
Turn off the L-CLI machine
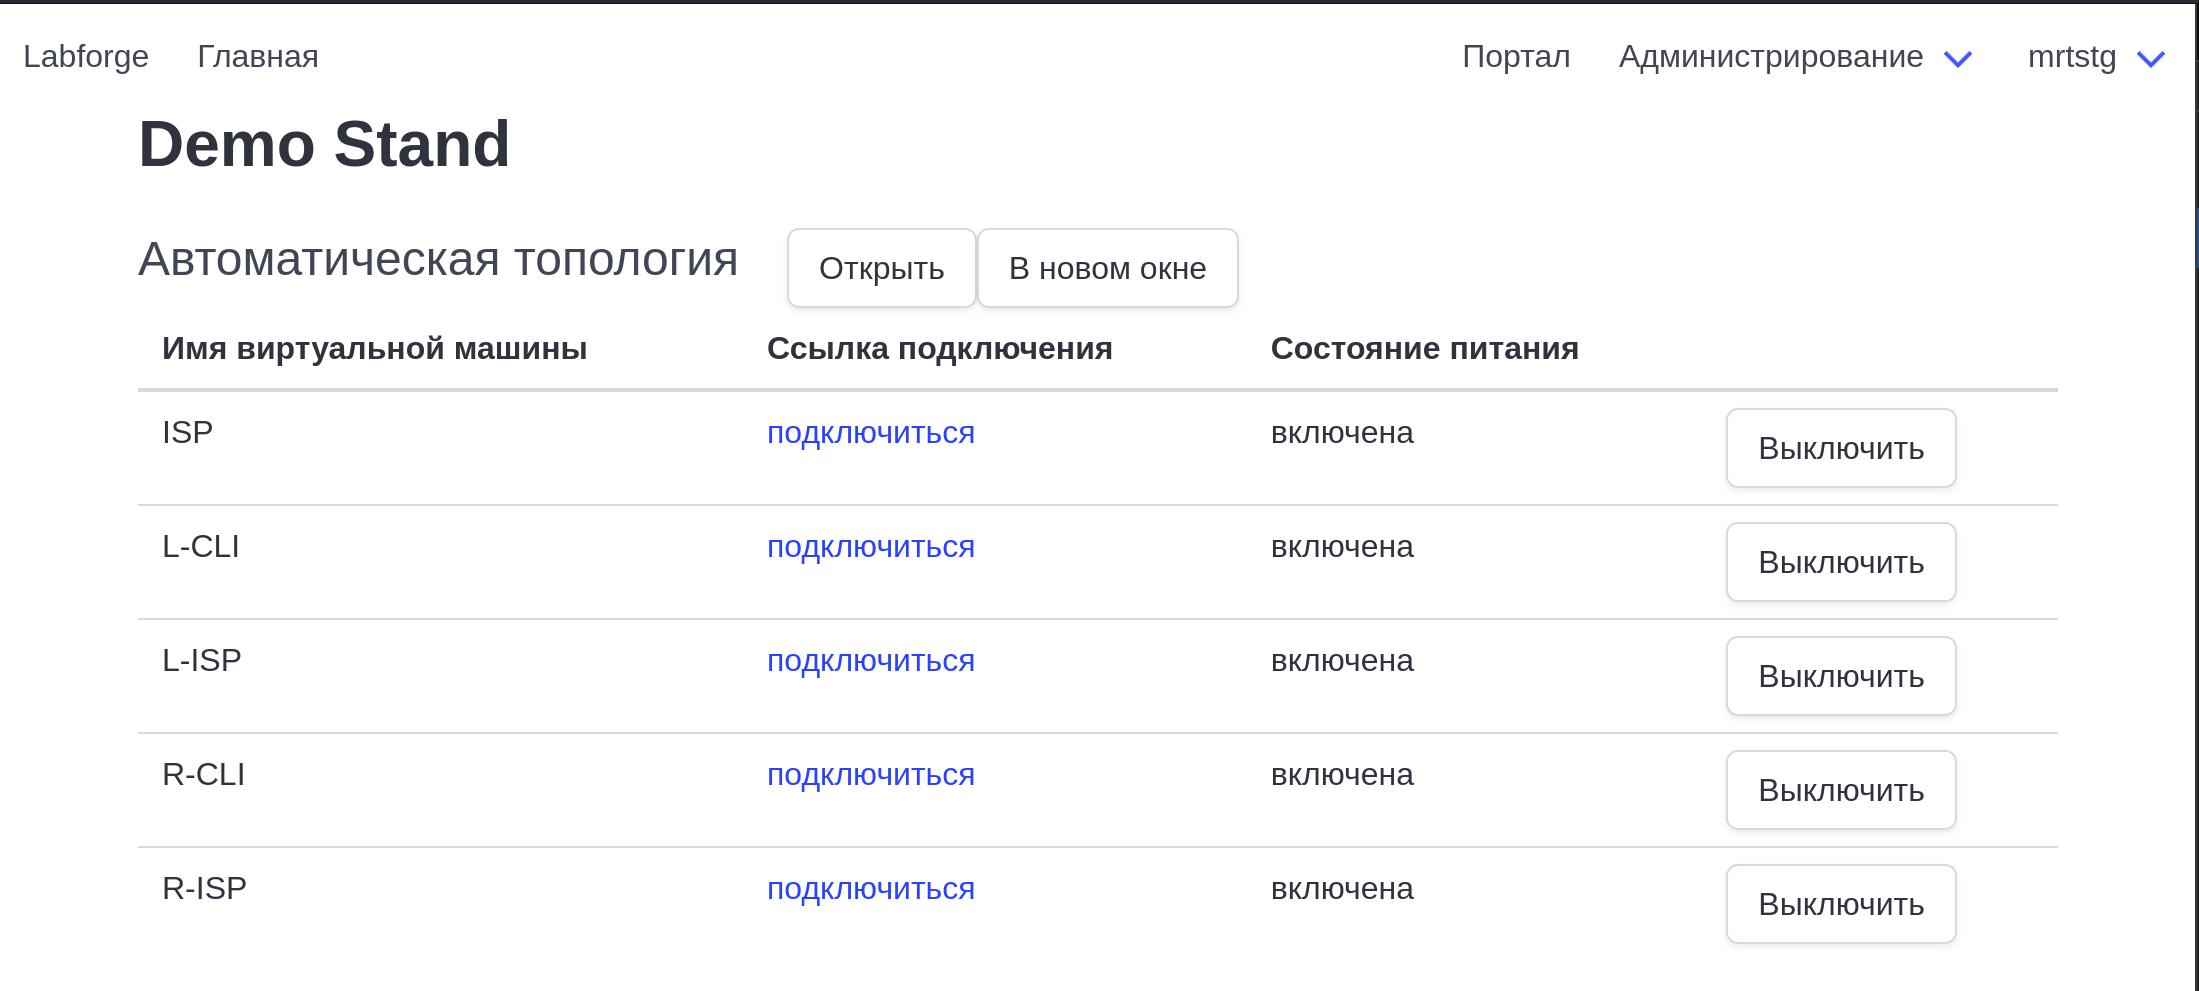coord(1840,562)
